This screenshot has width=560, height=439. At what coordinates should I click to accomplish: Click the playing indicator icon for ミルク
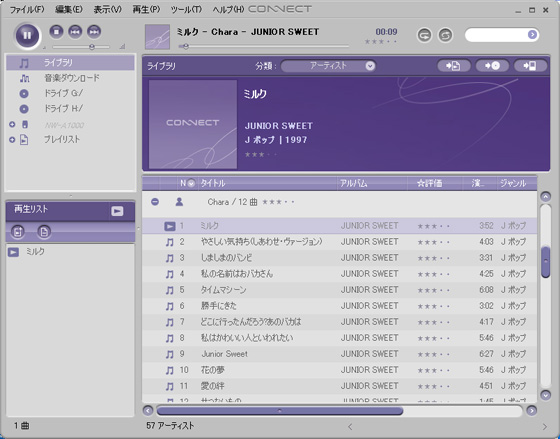click(x=170, y=226)
